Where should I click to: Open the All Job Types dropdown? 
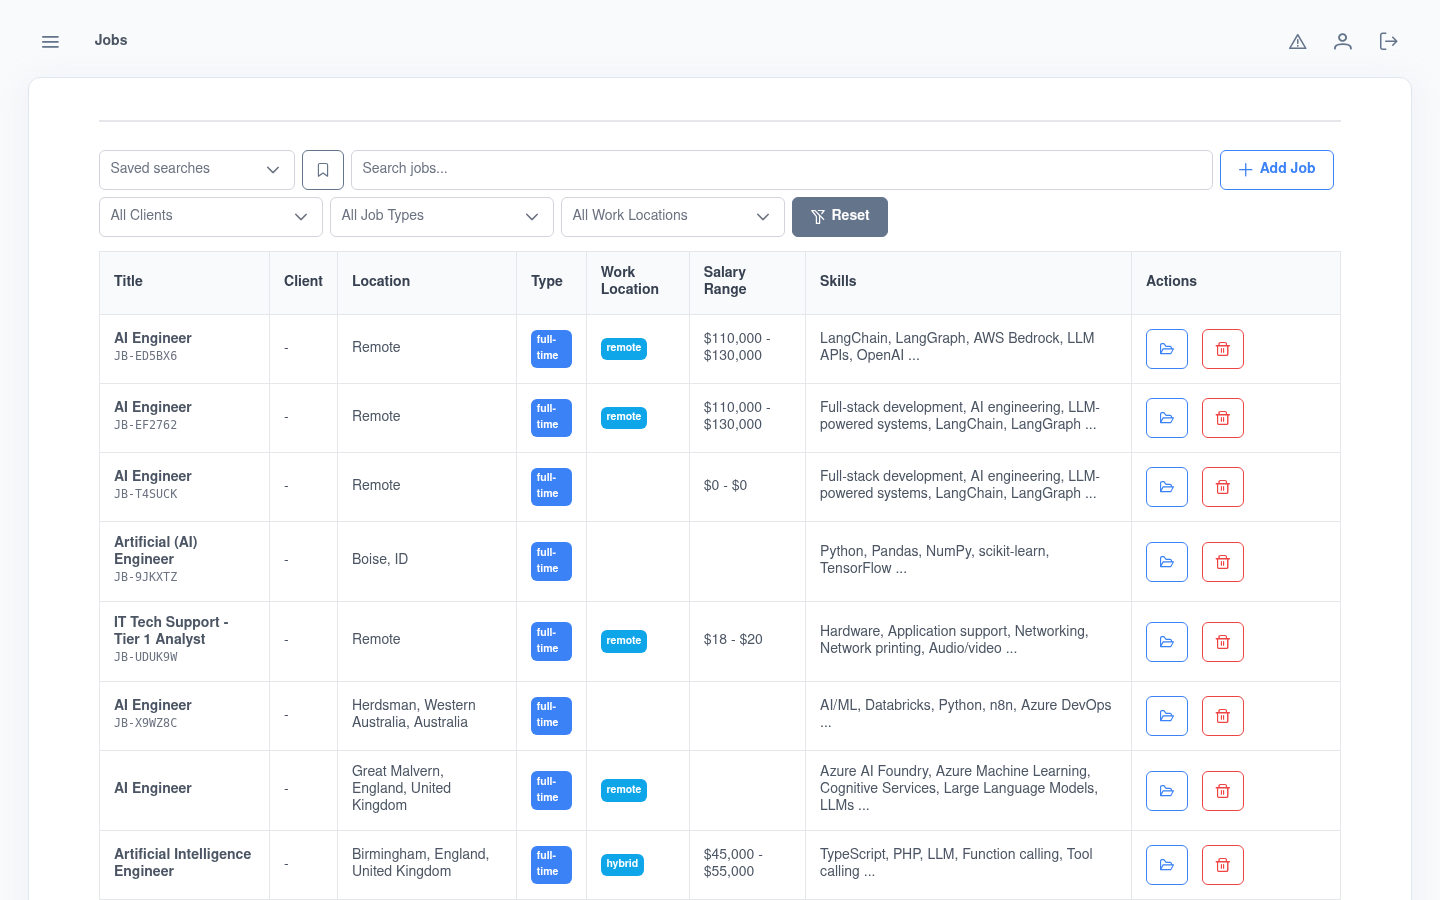point(442,217)
